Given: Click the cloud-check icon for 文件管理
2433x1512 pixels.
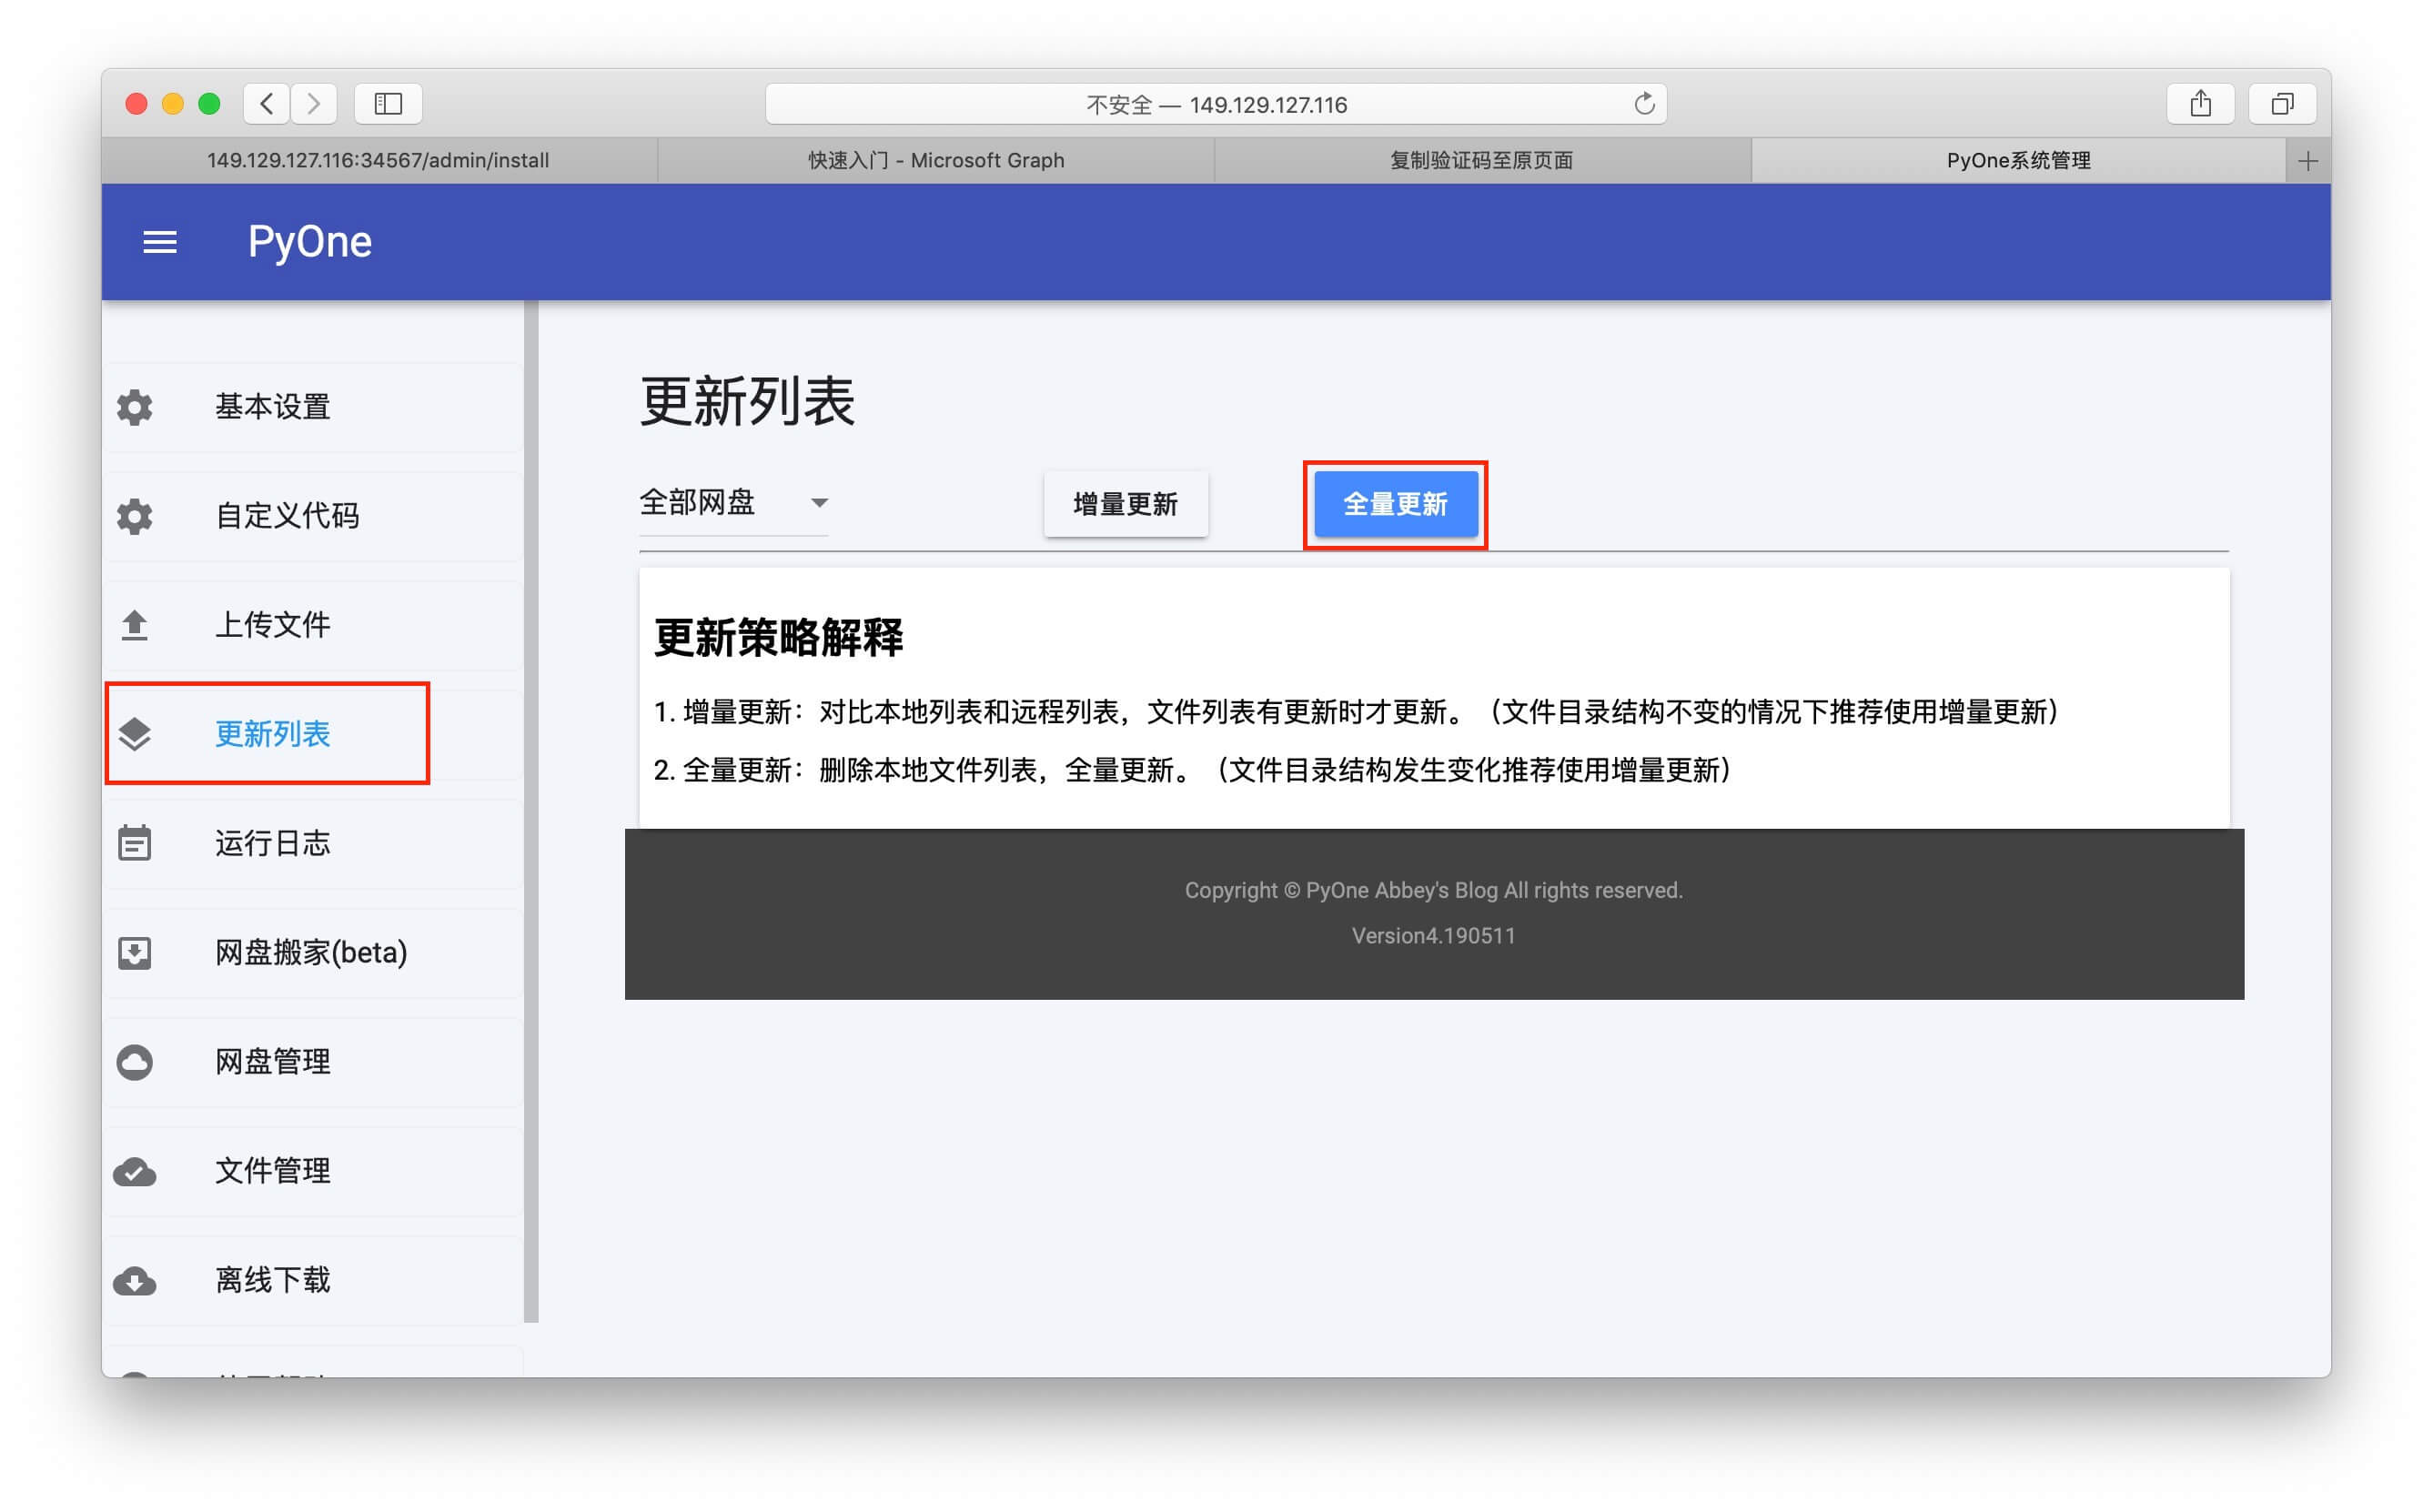Looking at the screenshot, I should [x=135, y=1171].
